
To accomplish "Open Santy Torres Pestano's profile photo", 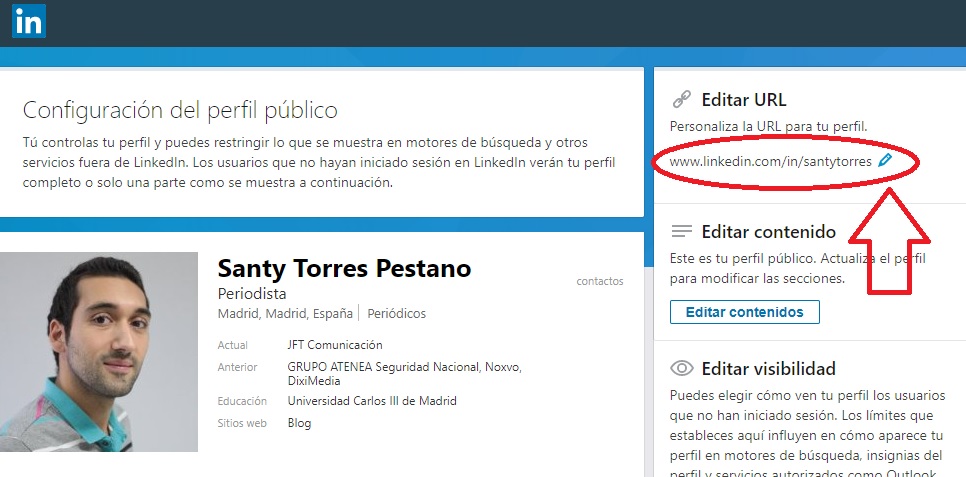I will pyautogui.click(x=99, y=351).
